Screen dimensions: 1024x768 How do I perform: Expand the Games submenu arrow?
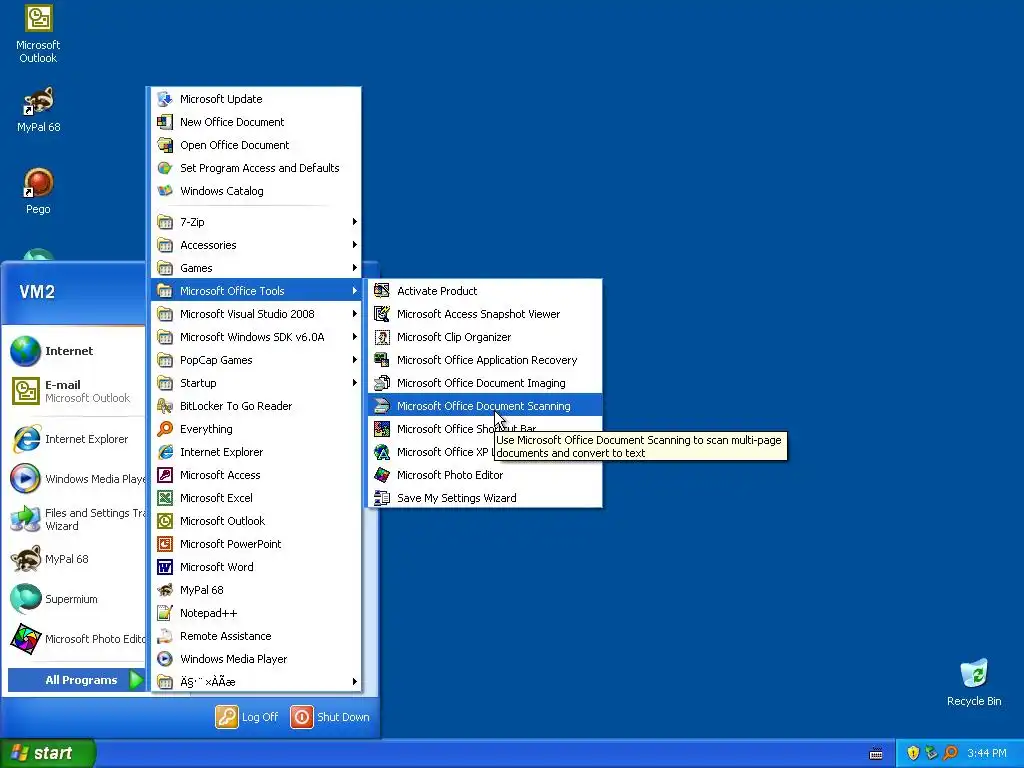point(354,268)
